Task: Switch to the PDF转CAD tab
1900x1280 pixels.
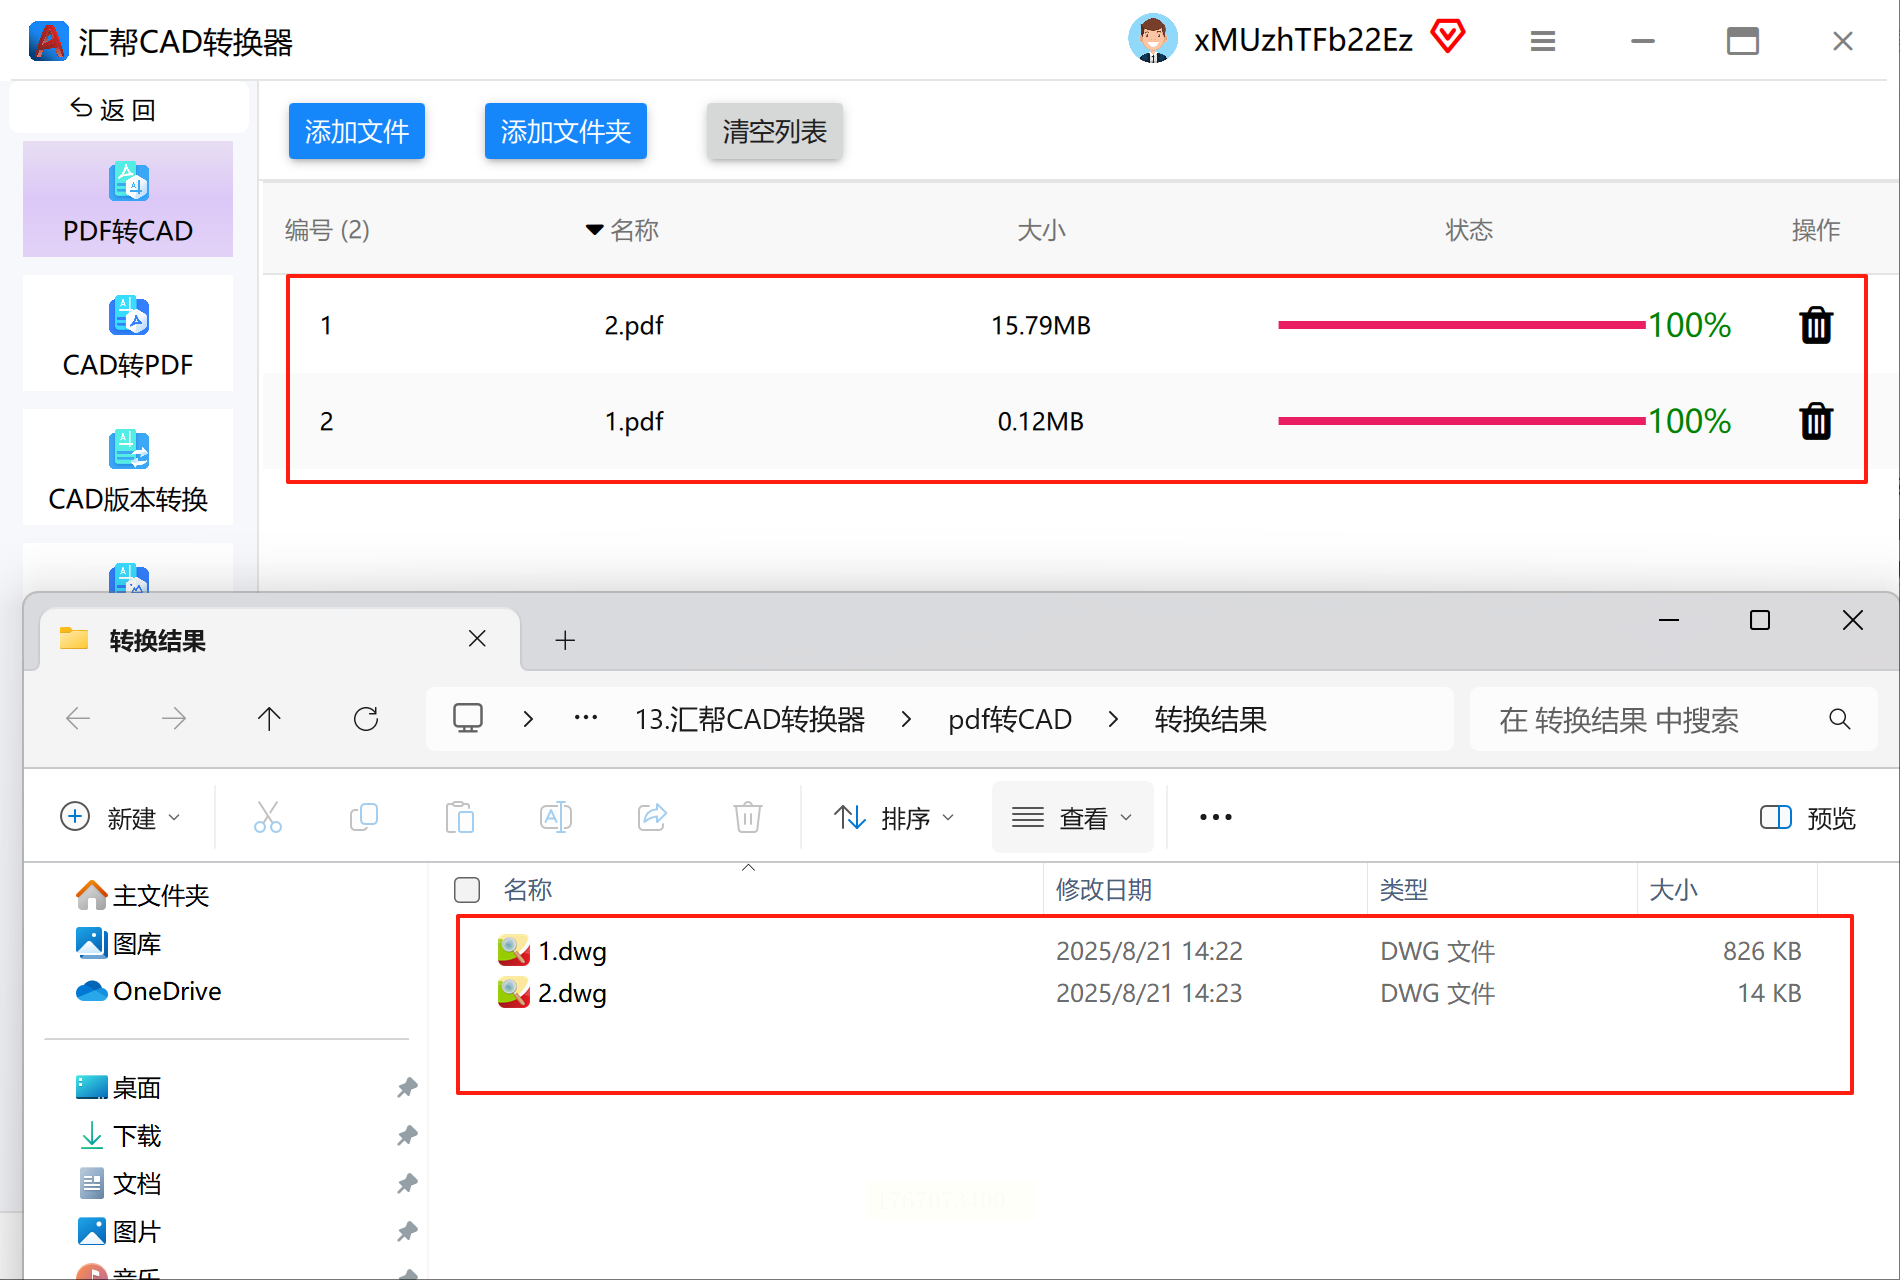Action: [x=128, y=200]
